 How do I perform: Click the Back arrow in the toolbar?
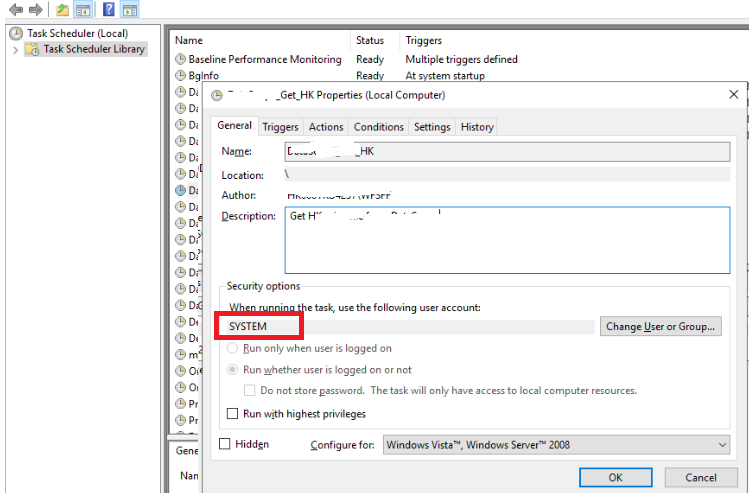tap(15, 10)
